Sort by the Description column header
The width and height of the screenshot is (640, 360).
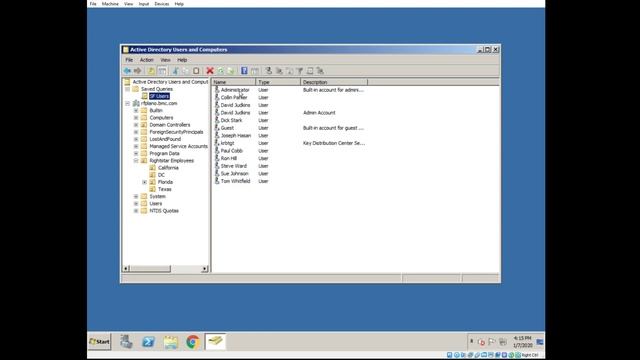334,82
